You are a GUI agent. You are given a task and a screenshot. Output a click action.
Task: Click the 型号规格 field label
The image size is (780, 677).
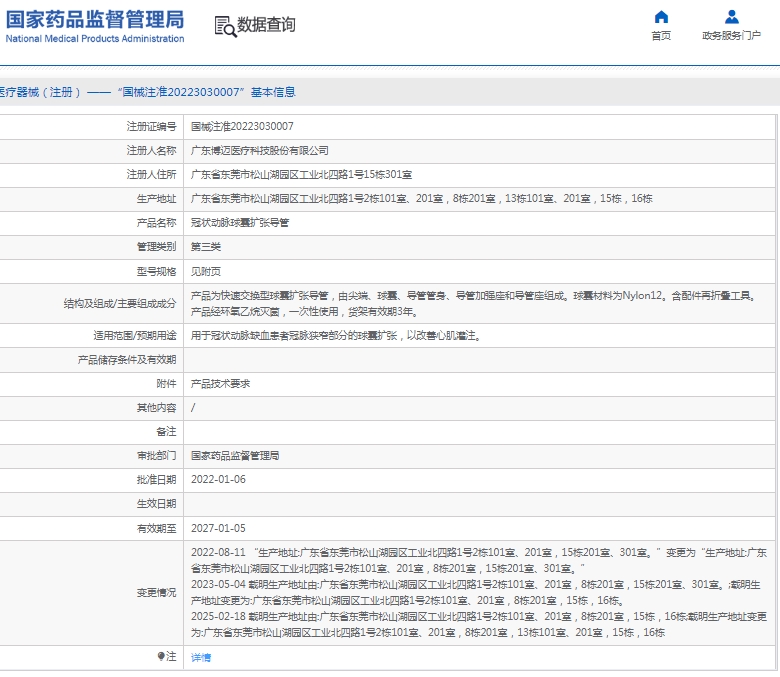pyautogui.click(x=157, y=272)
